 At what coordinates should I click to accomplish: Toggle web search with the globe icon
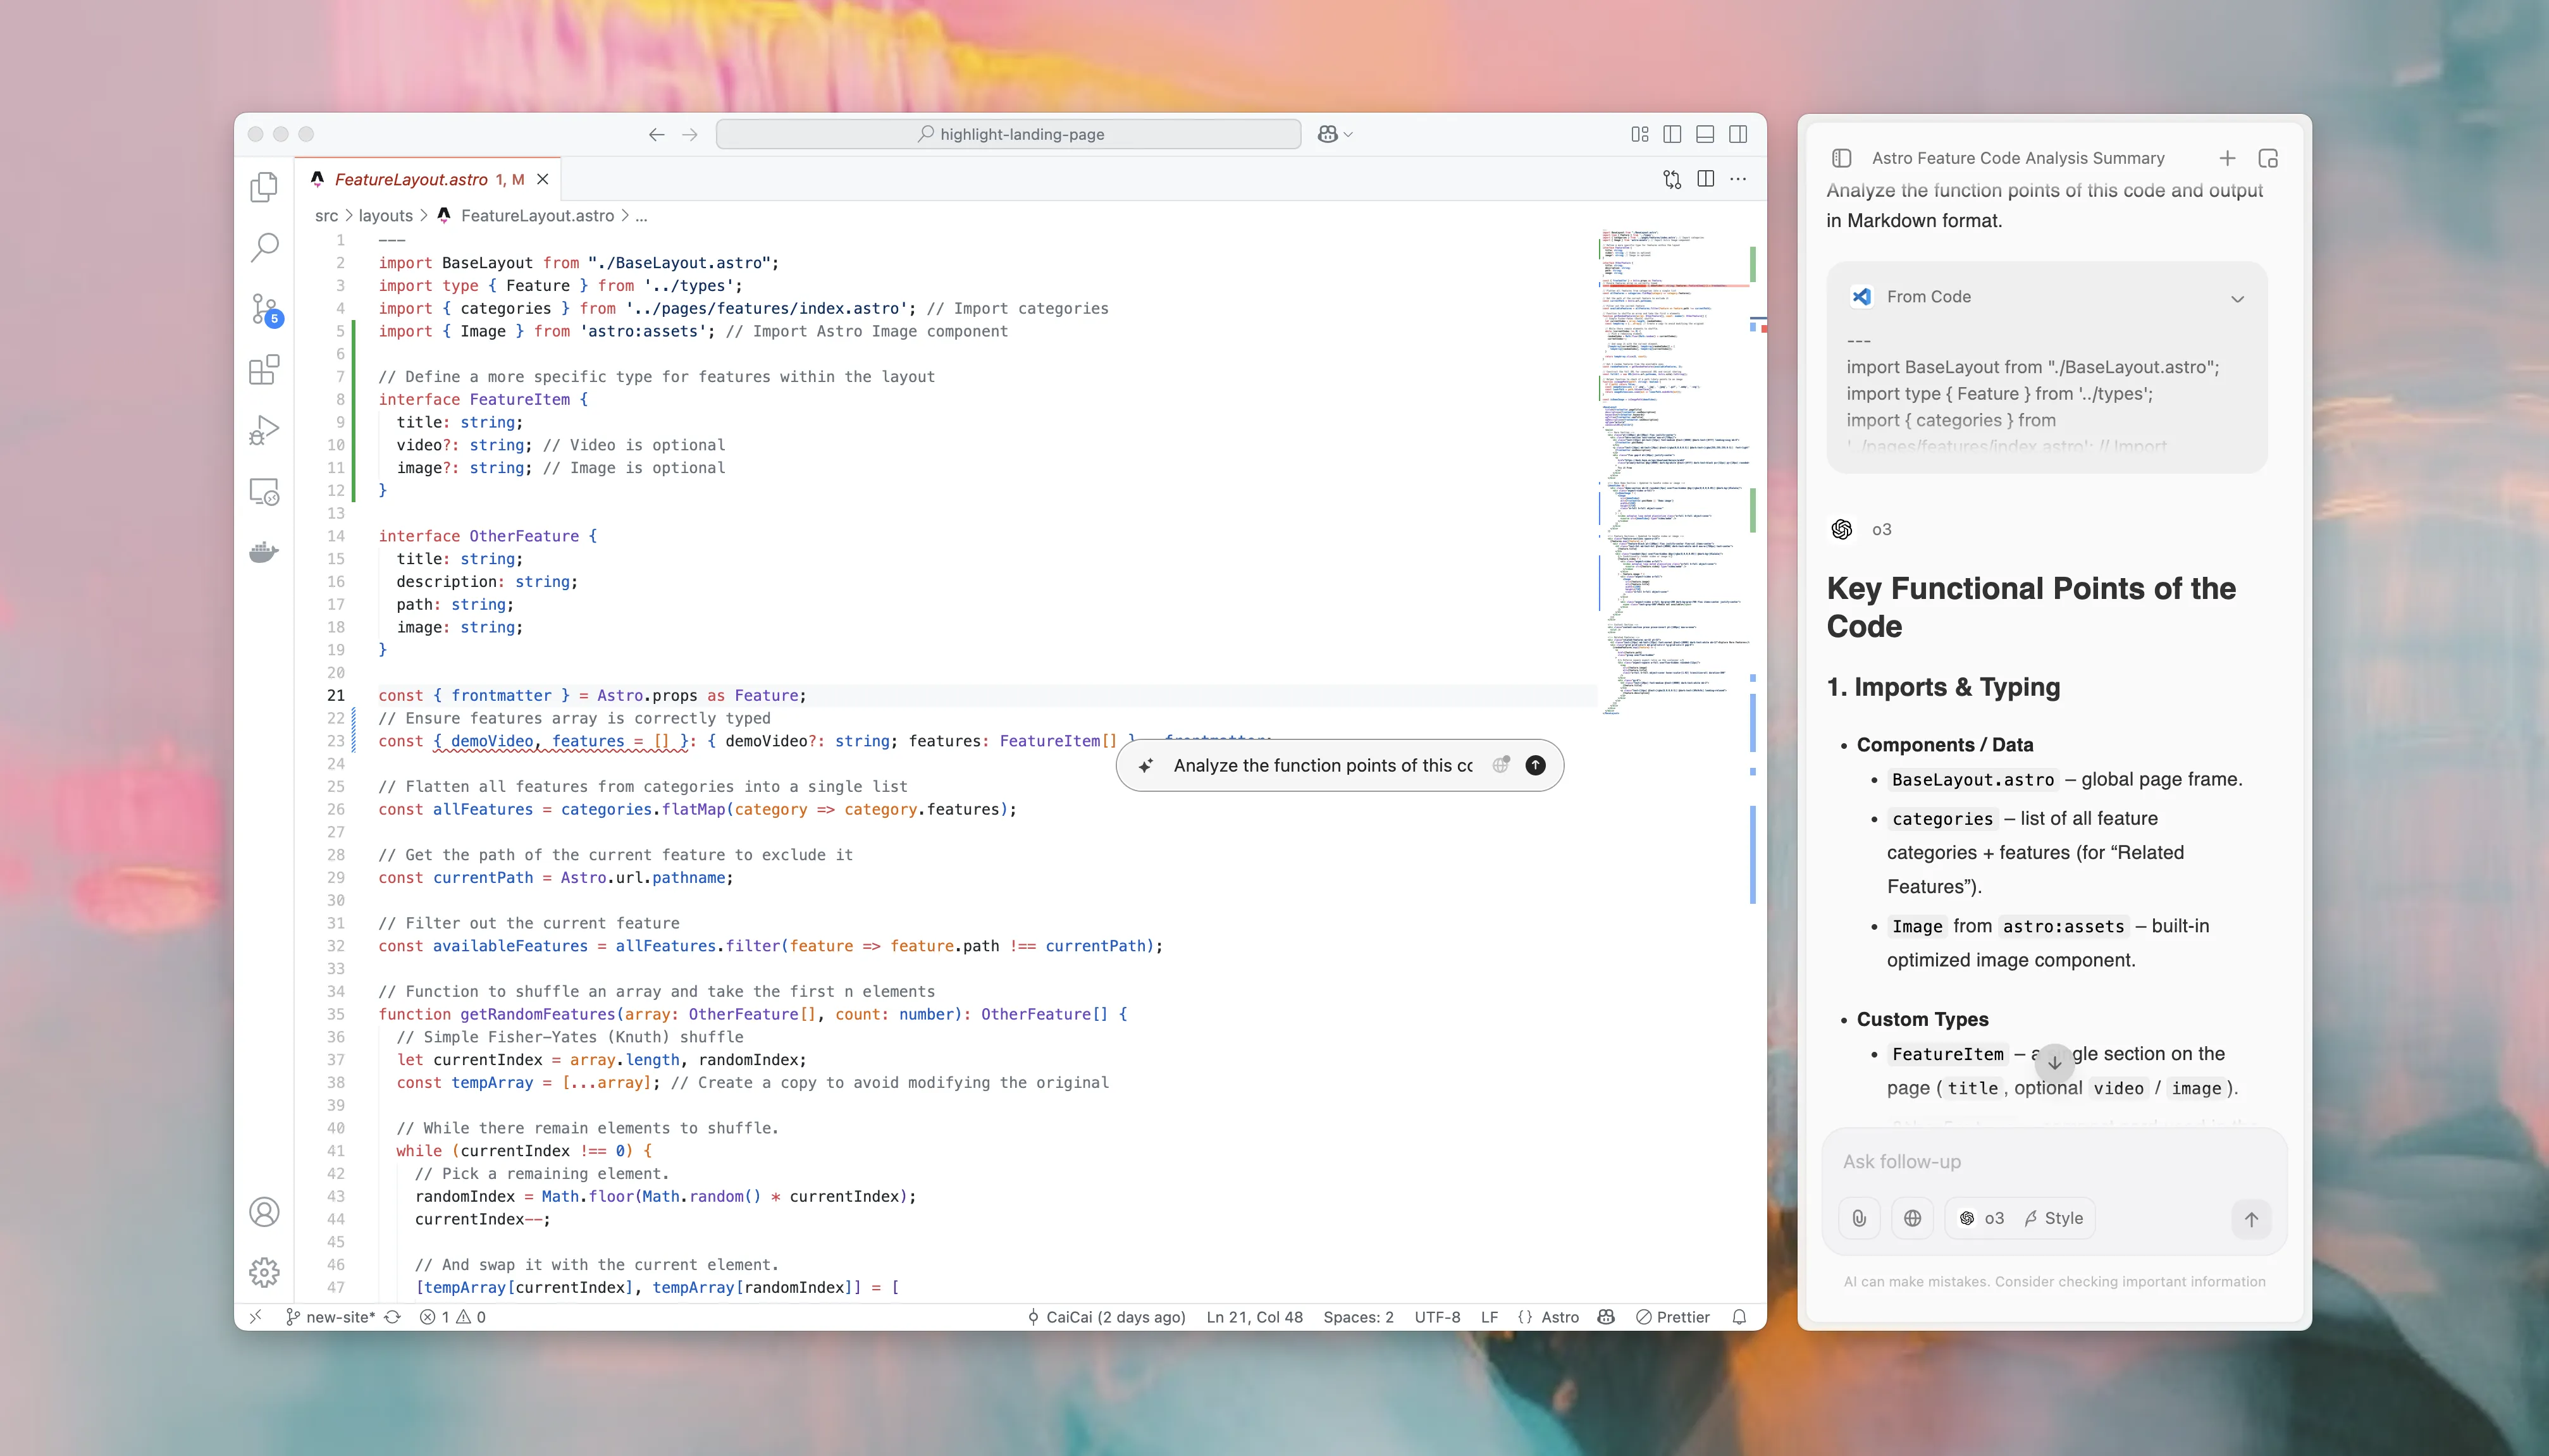coord(1913,1218)
